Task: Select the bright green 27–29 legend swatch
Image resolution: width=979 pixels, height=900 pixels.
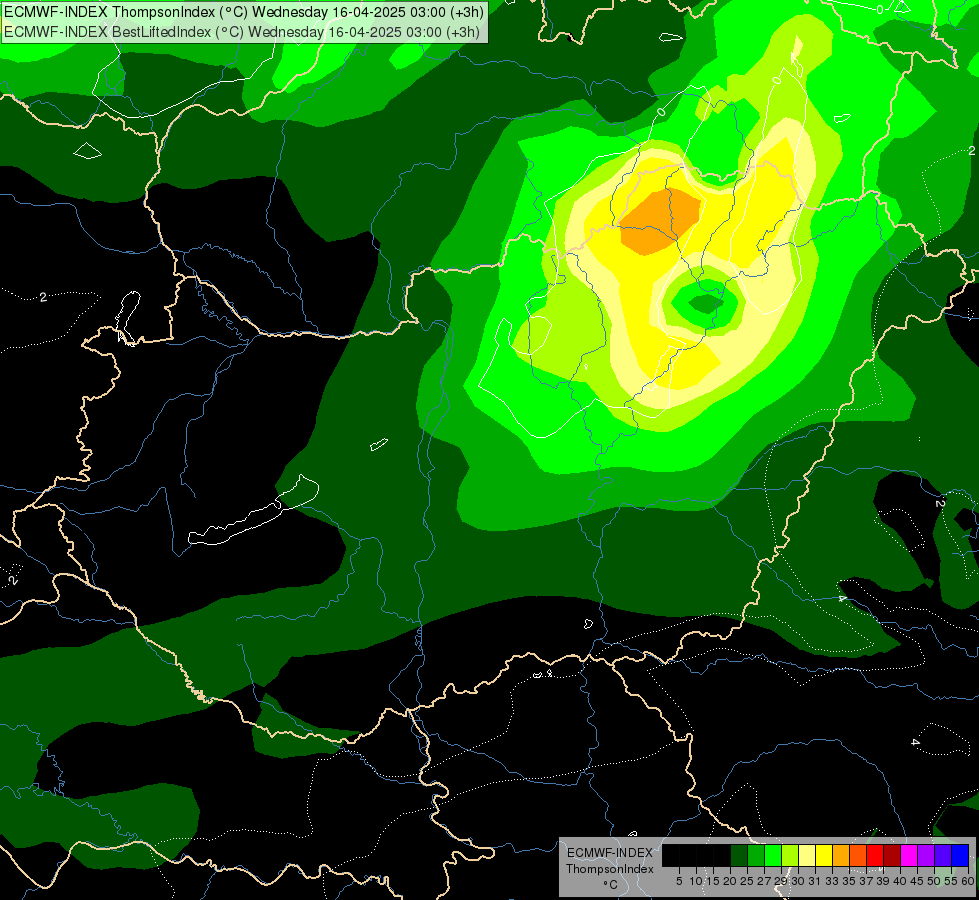Action: click(x=773, y=855)
